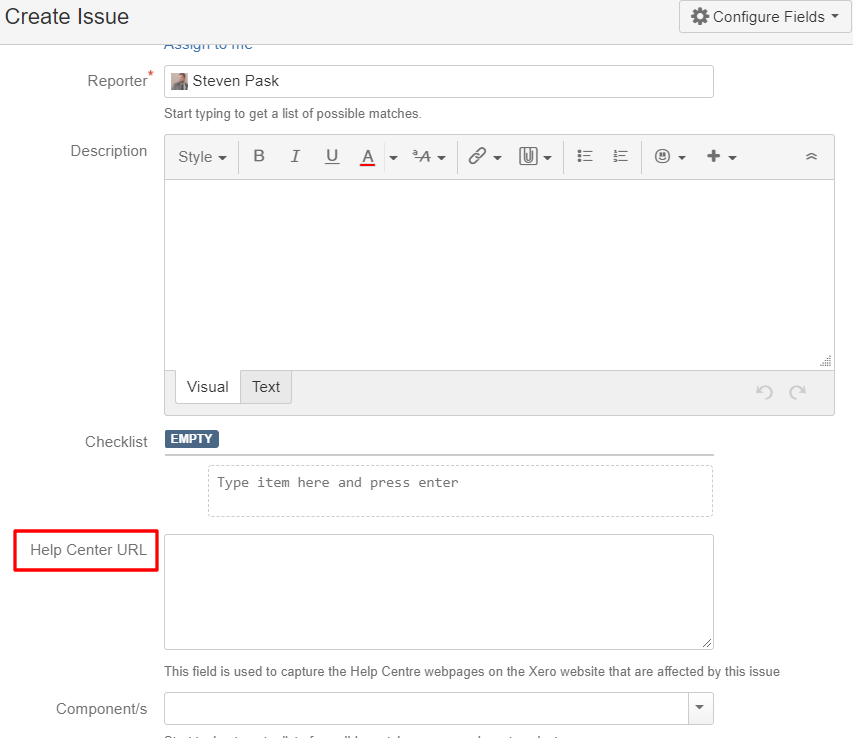Click the 'Checklist' field label
This screenshot has width=853, height=738.
click(116, 442)
